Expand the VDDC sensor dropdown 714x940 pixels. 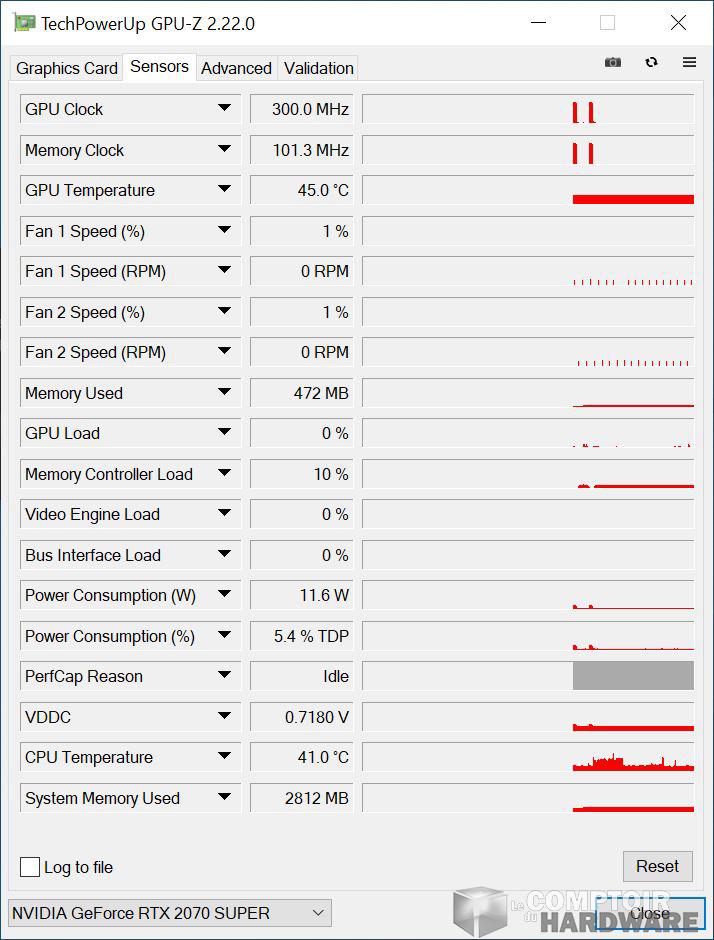[x=227, y=717]
